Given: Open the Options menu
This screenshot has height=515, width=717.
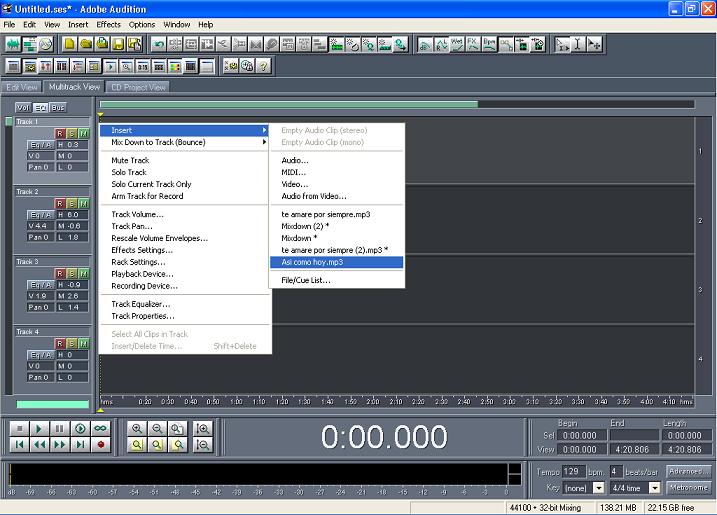Looking at the screenshot, I should click(x=142, y=25).
